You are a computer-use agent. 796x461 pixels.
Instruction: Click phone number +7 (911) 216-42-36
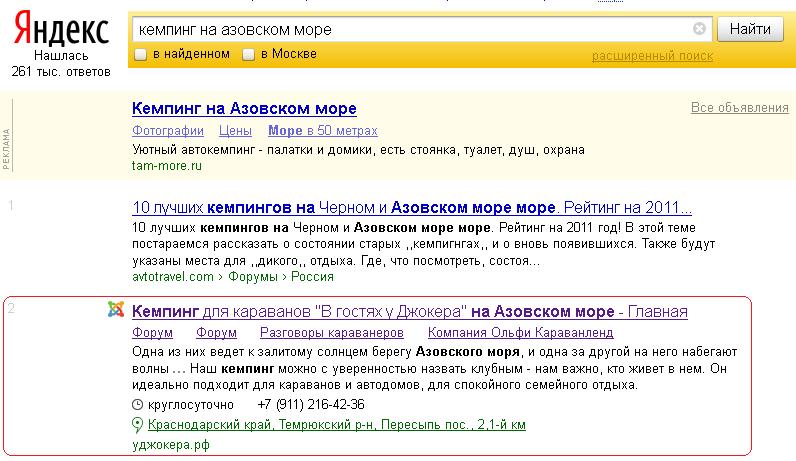(311, 405)
